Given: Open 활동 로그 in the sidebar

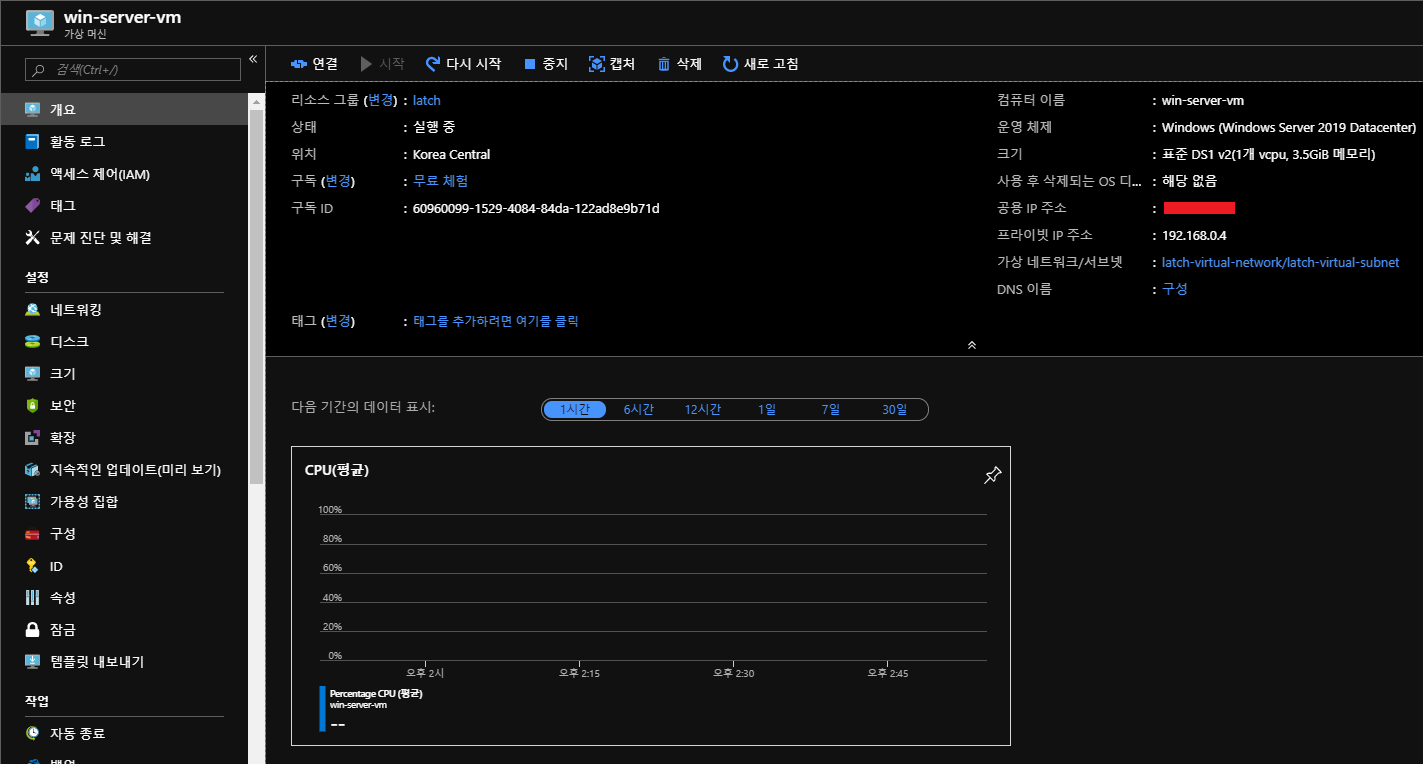Looking at the screenshot, I should (x=124, y=142).
